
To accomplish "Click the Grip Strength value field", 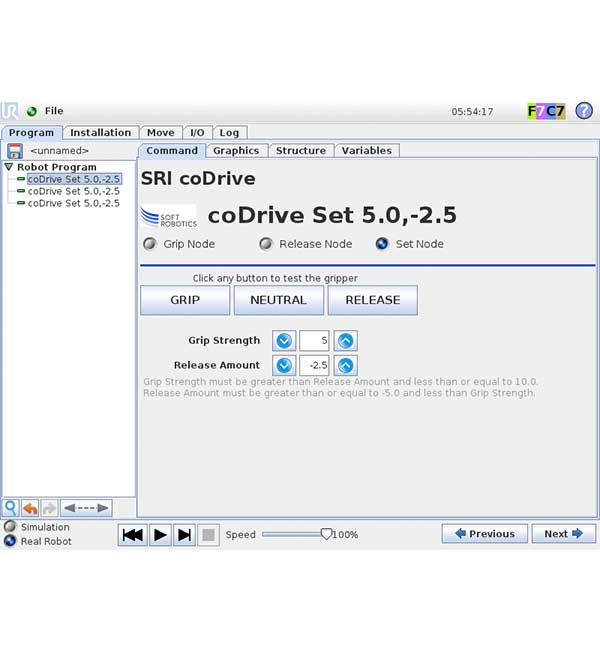I will tap(314, 341).
